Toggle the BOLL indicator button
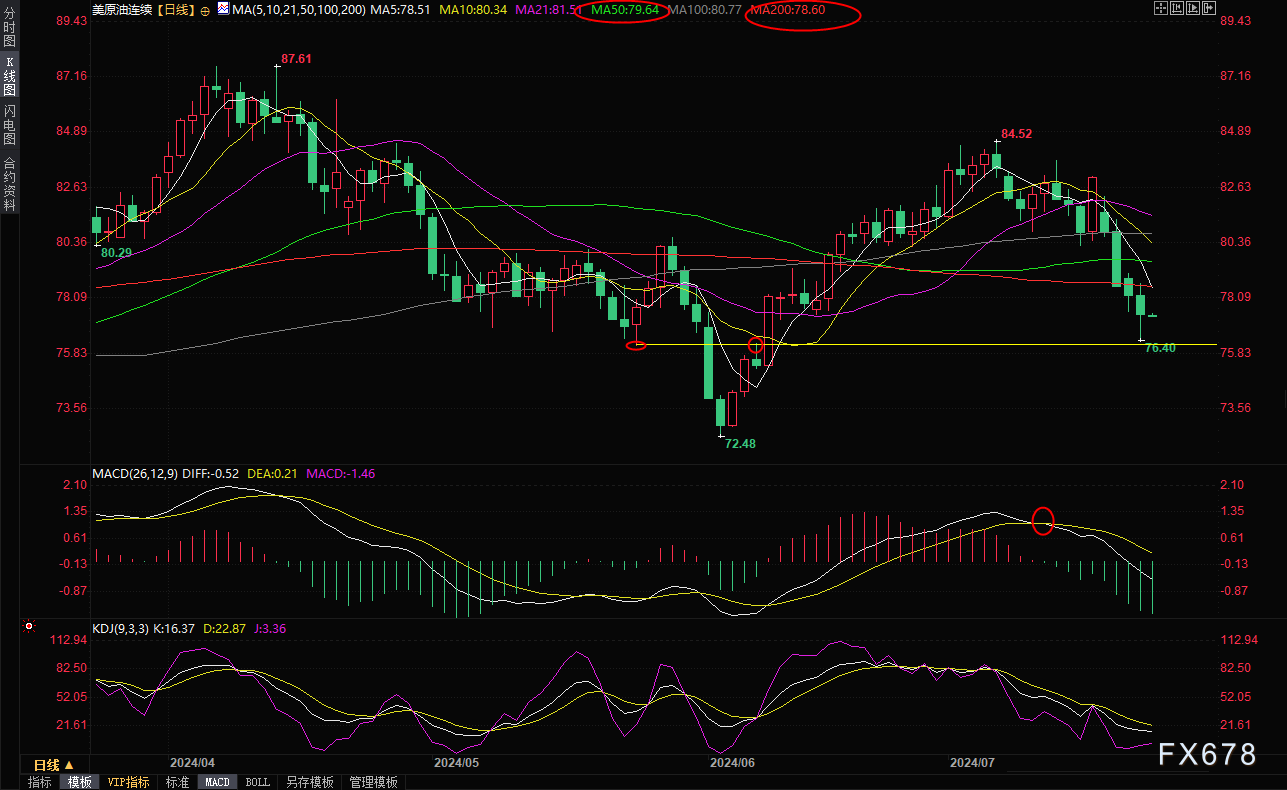This screenshot has width=1287, height=790. (257, 782)
